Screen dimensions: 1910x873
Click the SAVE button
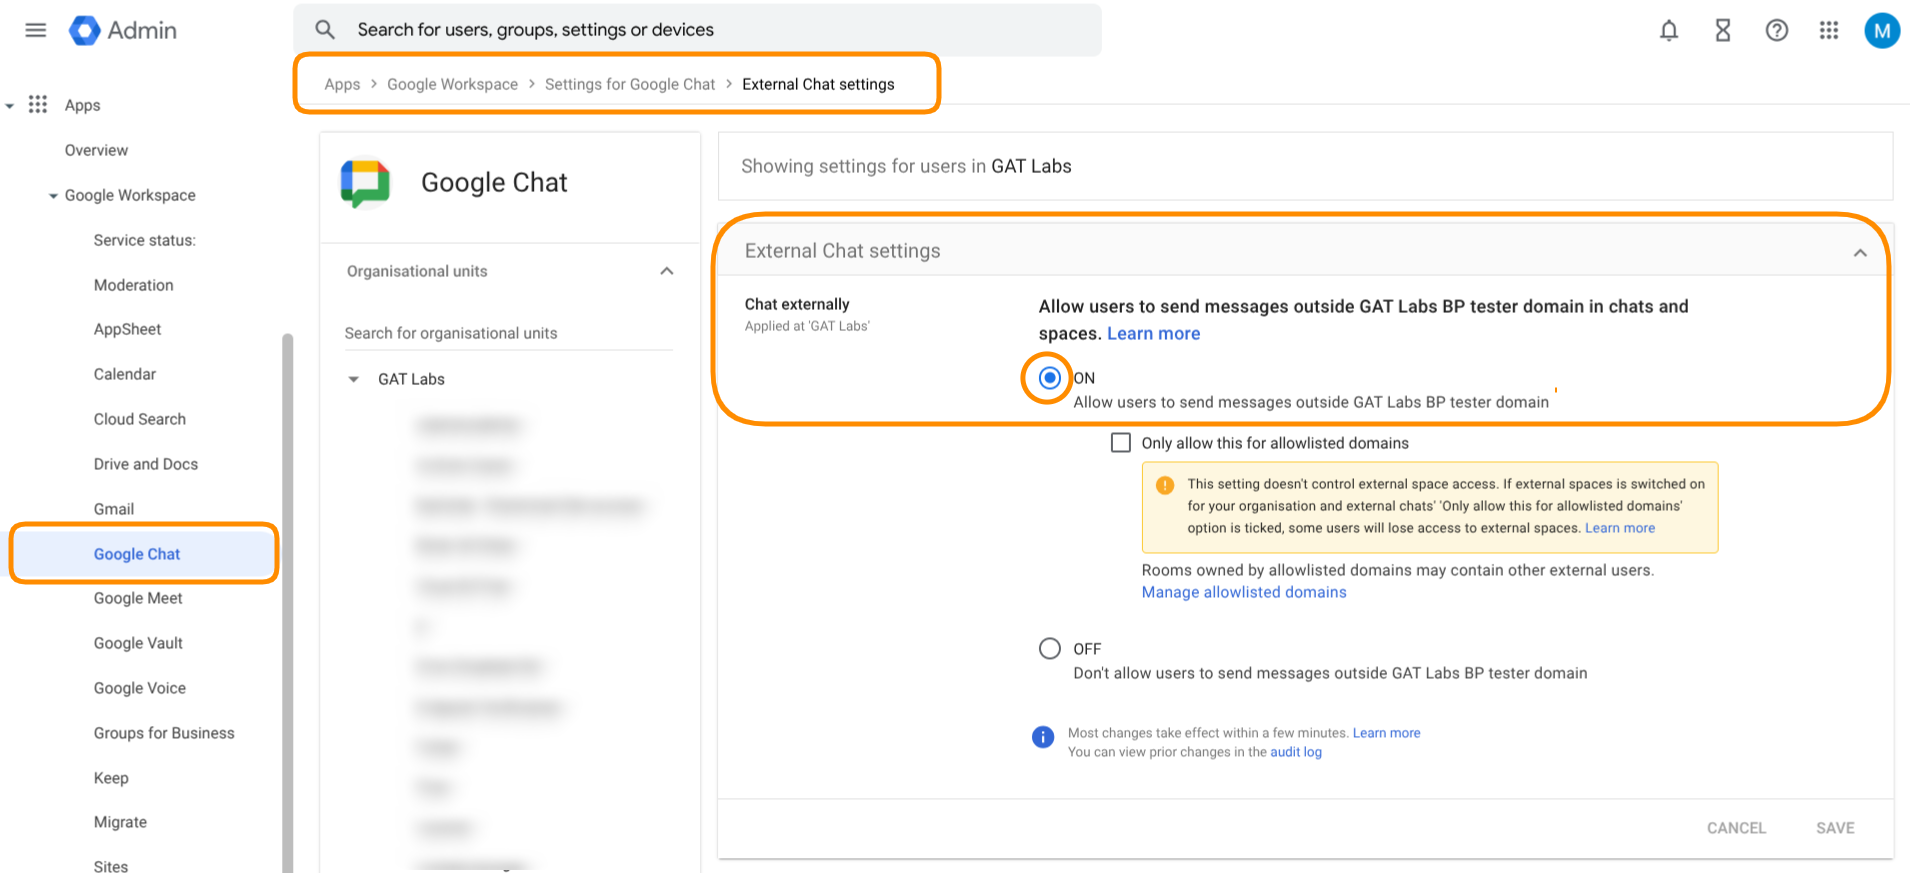click(x=1835, y=828)
